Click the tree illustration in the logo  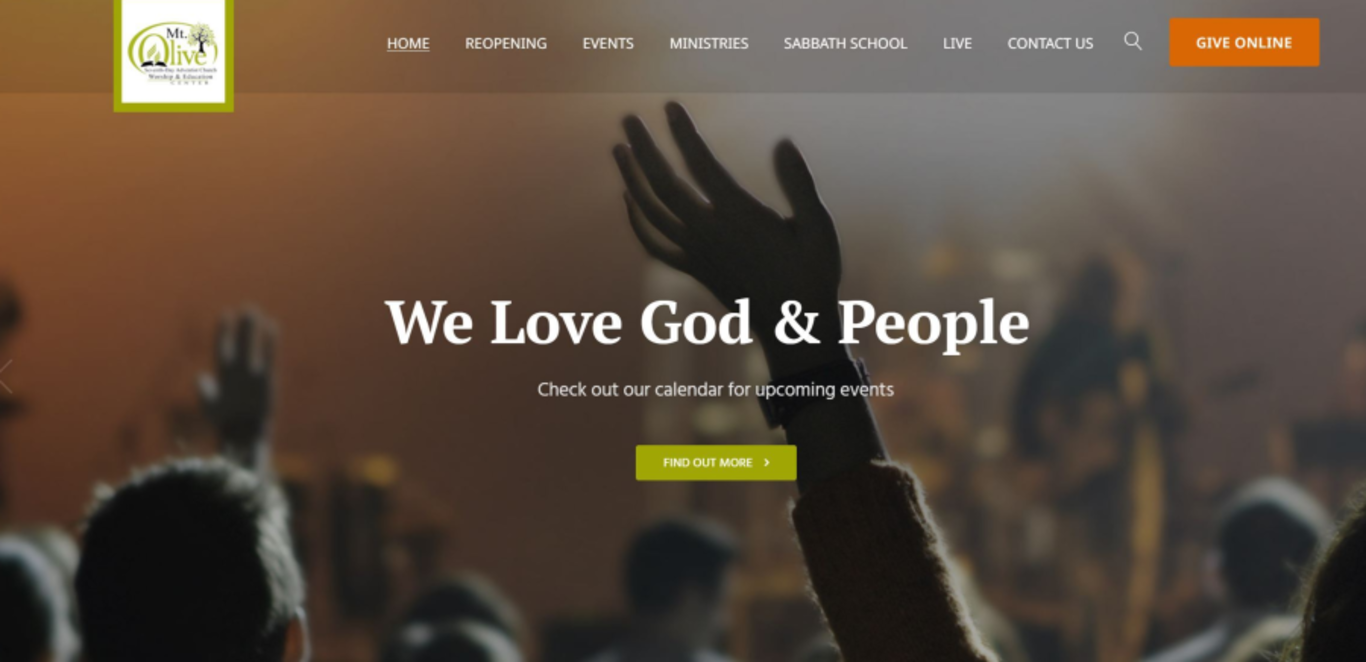tap(202, 39)
